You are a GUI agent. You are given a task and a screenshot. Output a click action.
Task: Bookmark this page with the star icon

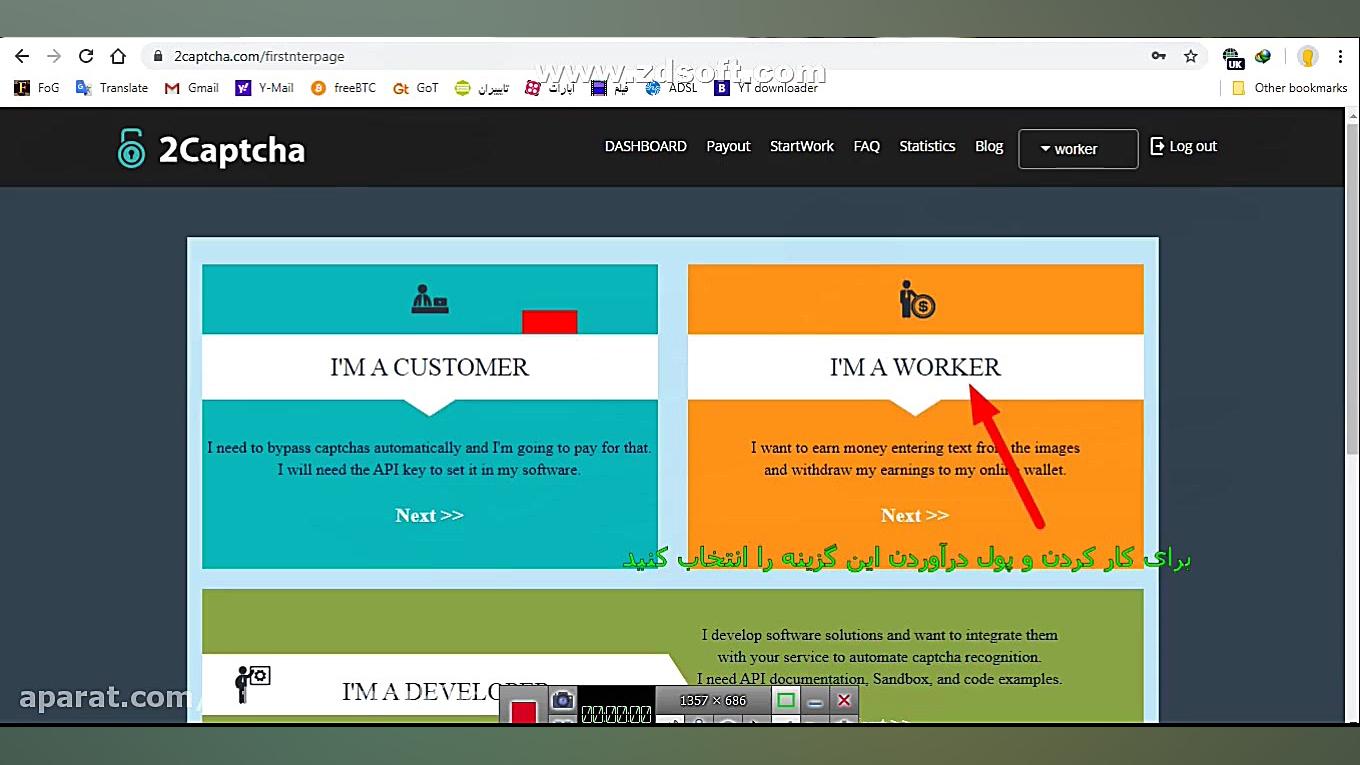tap(1190, 56)
